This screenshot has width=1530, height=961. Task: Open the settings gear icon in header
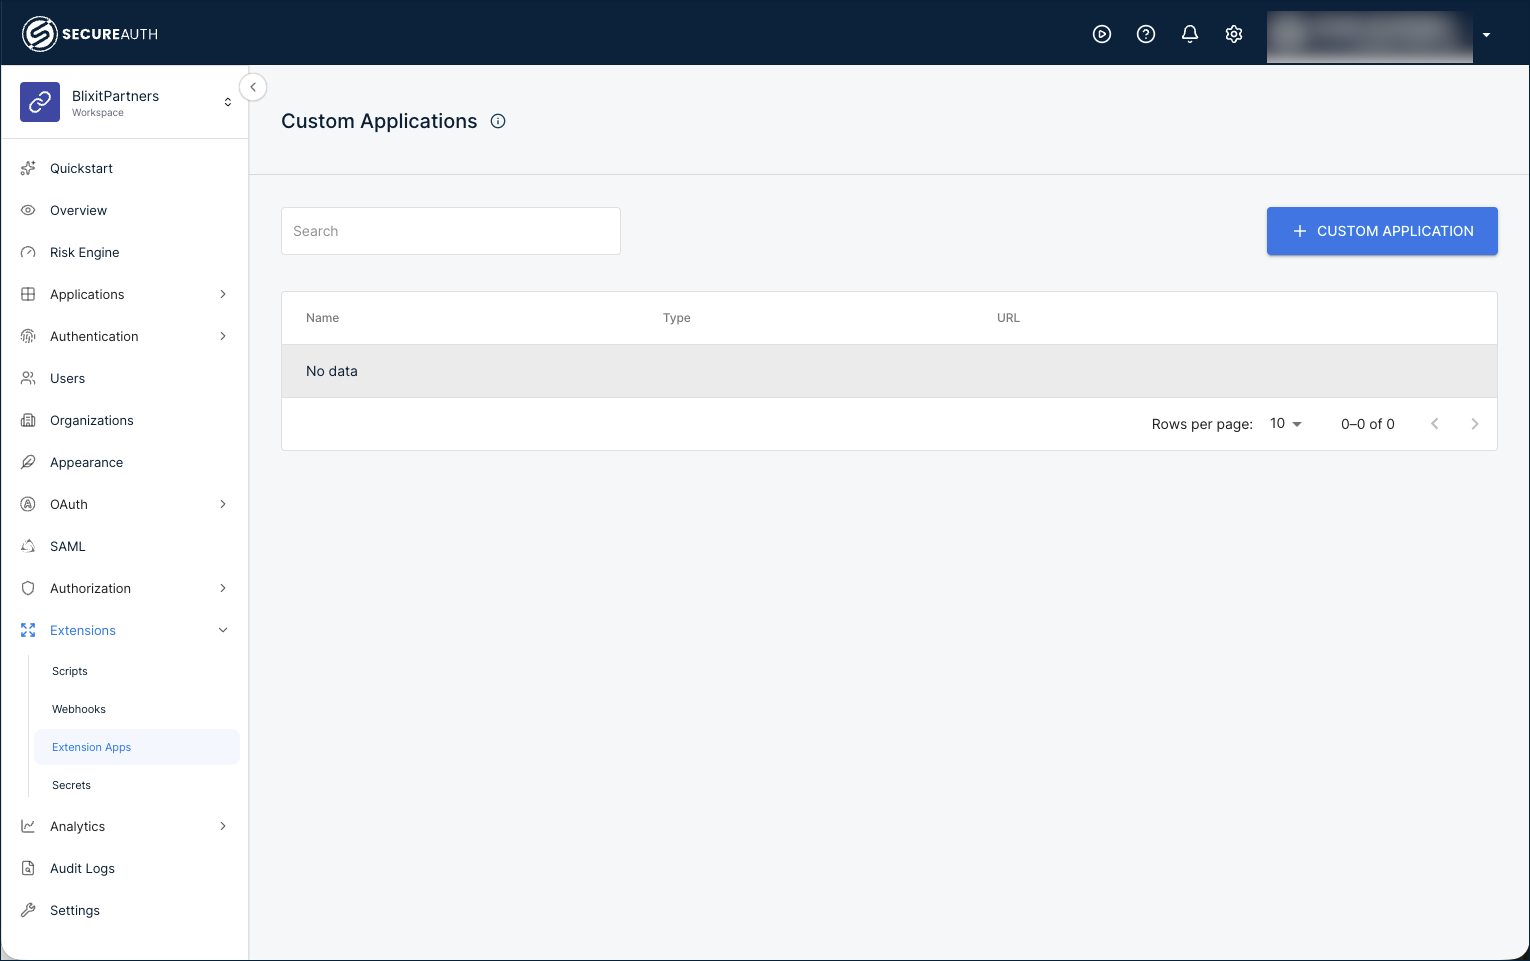(1234, 34)
